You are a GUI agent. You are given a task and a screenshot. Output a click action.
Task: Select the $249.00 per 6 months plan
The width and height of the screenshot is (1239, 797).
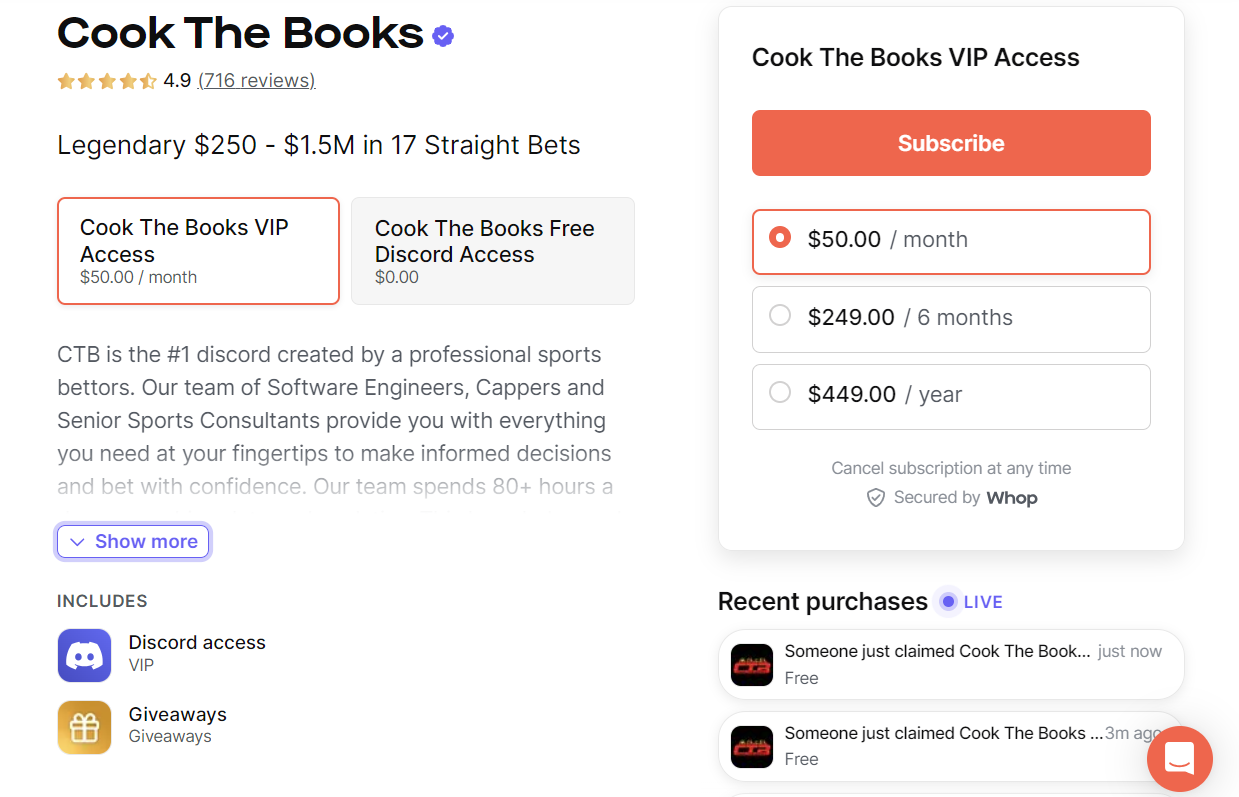pos(780,317)
